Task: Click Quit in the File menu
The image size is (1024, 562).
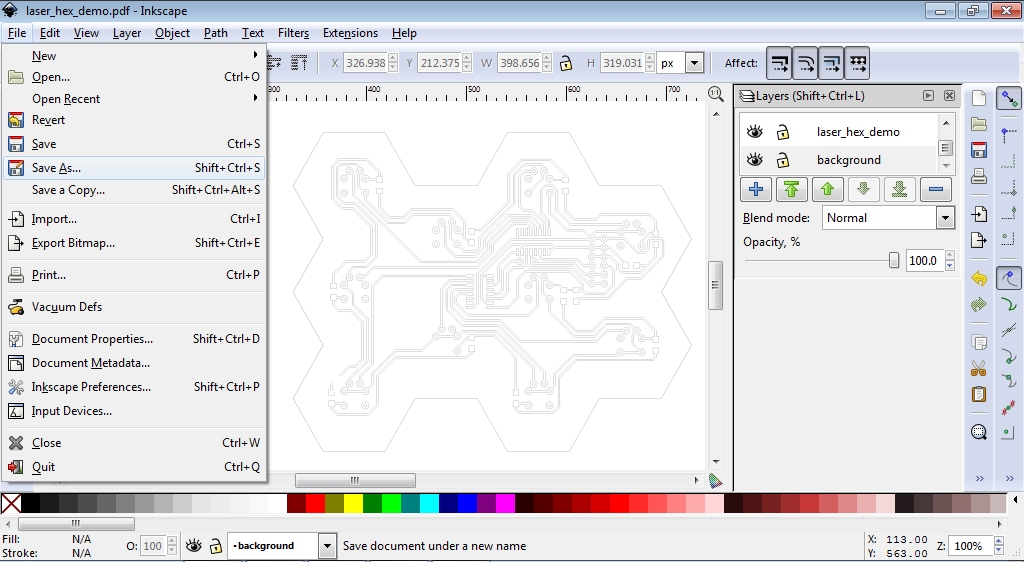Action: (x=133, y=467)
